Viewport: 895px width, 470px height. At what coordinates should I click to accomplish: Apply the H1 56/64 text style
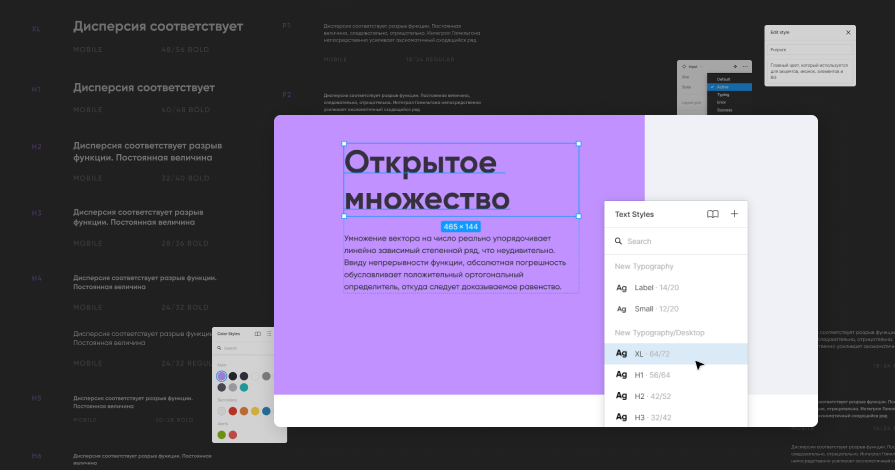click(x=676, y=375)
